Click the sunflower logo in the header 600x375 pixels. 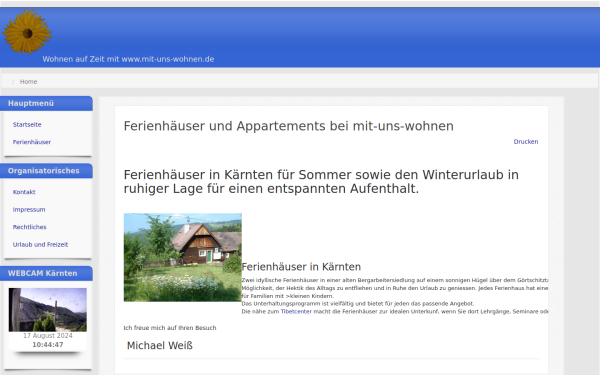coord(27,32)
